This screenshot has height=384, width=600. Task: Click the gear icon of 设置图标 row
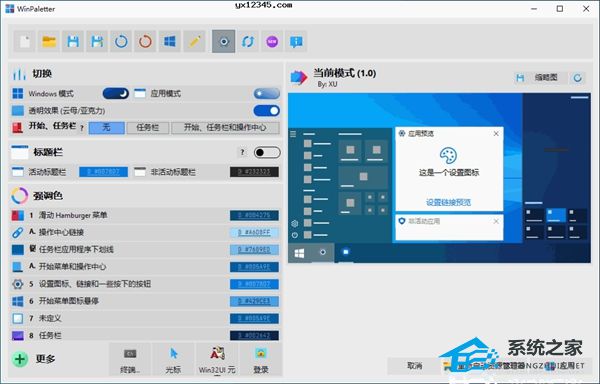click(x=18, y=284)
